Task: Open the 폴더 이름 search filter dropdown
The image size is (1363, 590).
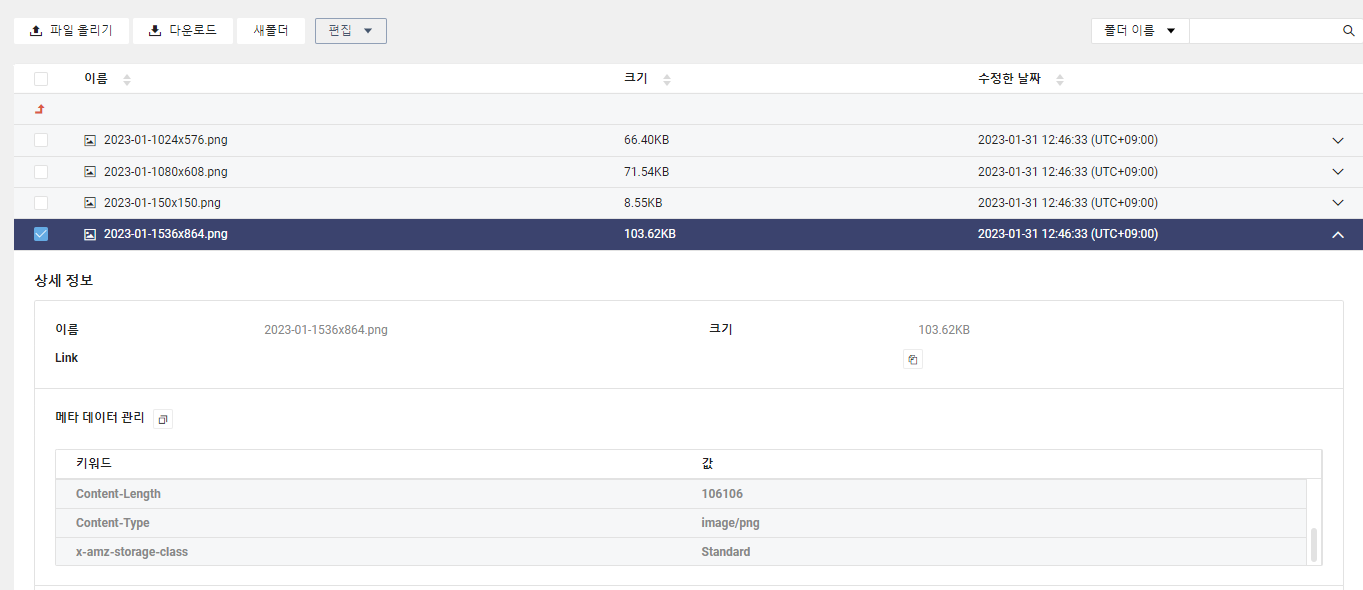Action: 1139,30
